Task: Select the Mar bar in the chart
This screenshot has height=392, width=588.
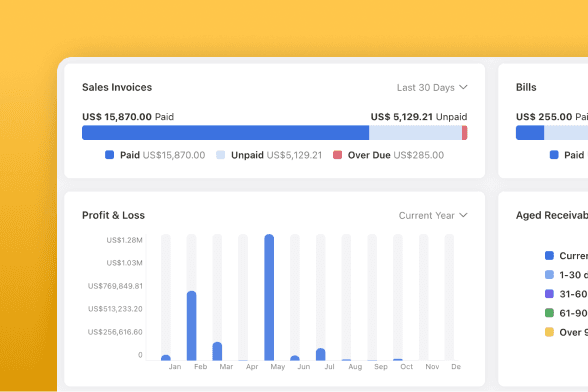Action: (217, 351)
